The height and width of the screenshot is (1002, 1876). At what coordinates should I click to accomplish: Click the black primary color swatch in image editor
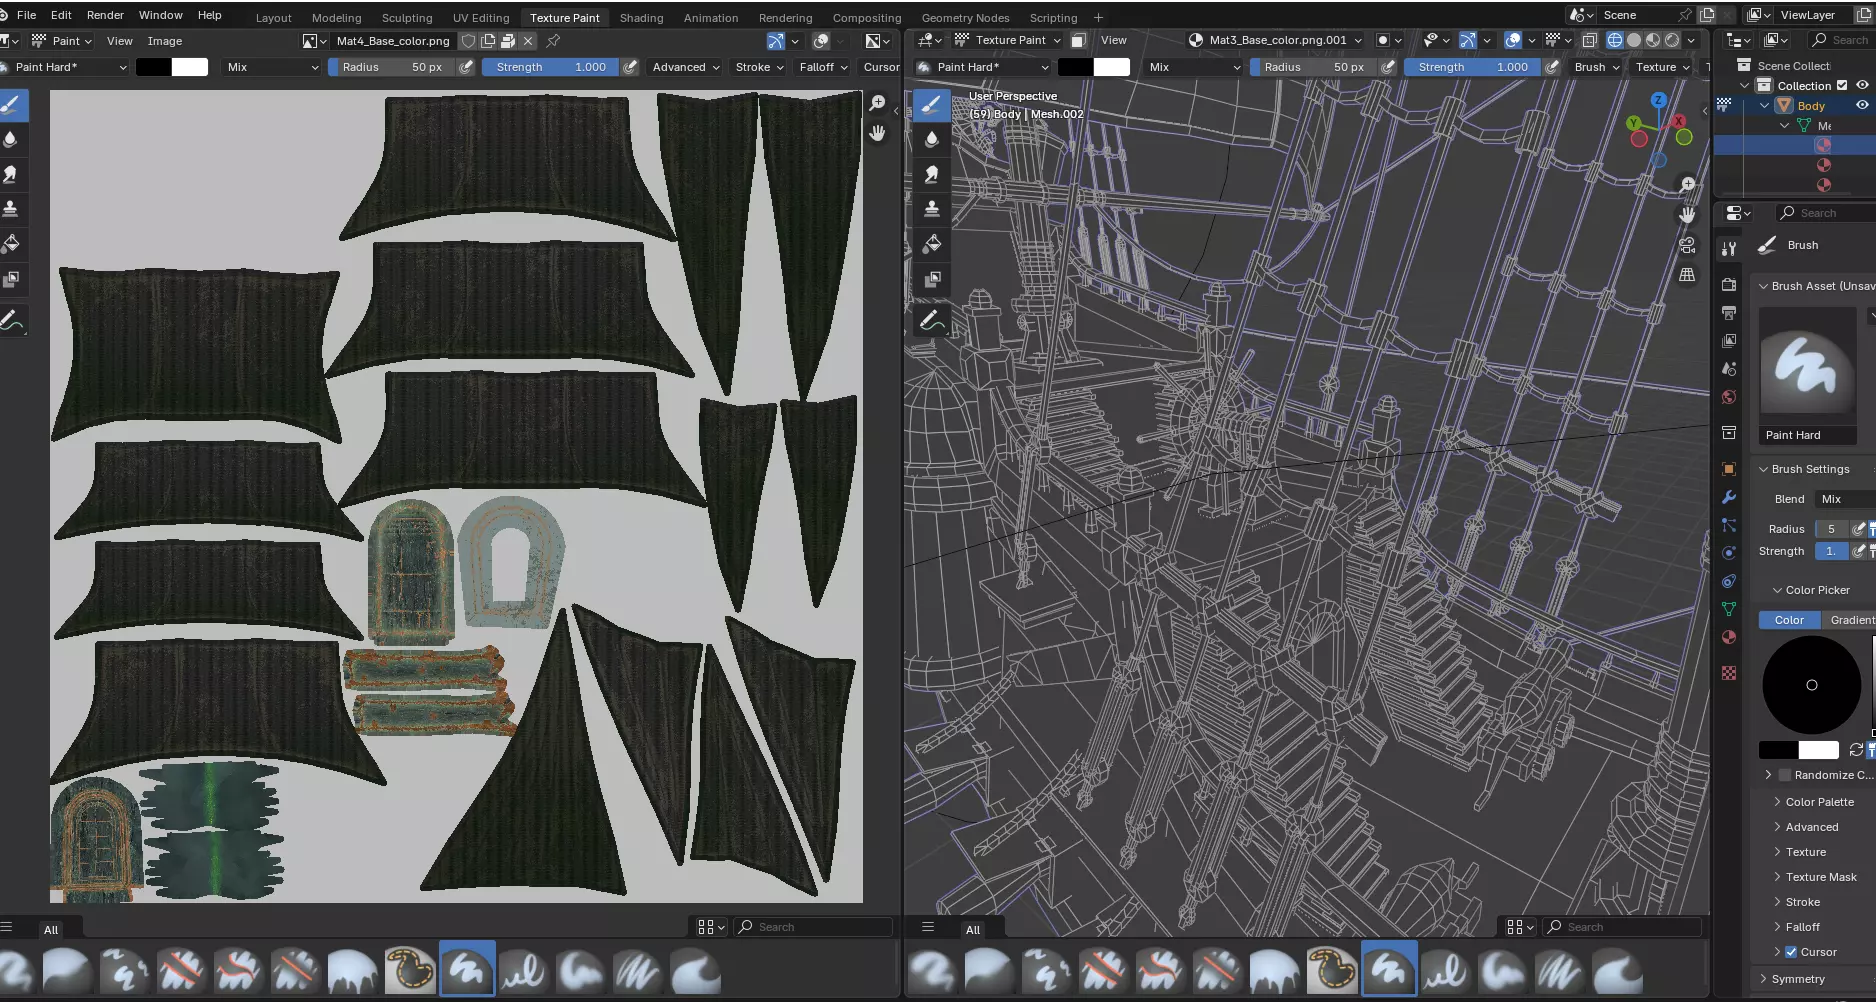[153, 67]
